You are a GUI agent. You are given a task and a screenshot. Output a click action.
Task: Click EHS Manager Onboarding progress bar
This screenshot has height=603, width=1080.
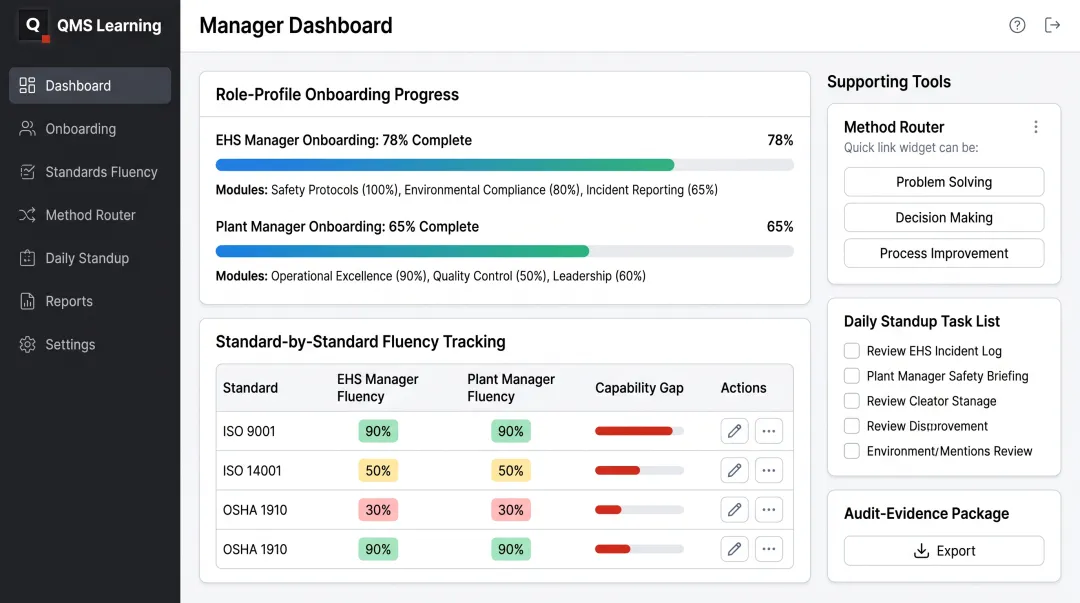(504, 165)
